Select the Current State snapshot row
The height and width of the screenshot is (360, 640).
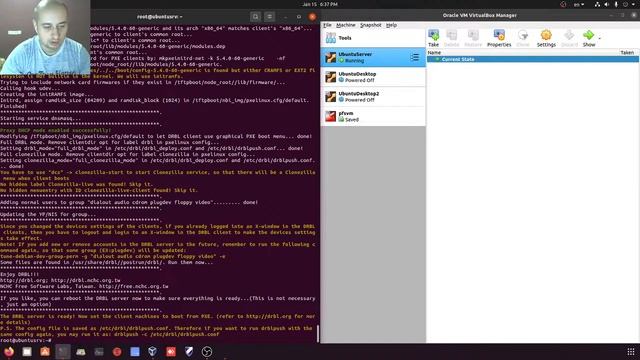[533, 59]
